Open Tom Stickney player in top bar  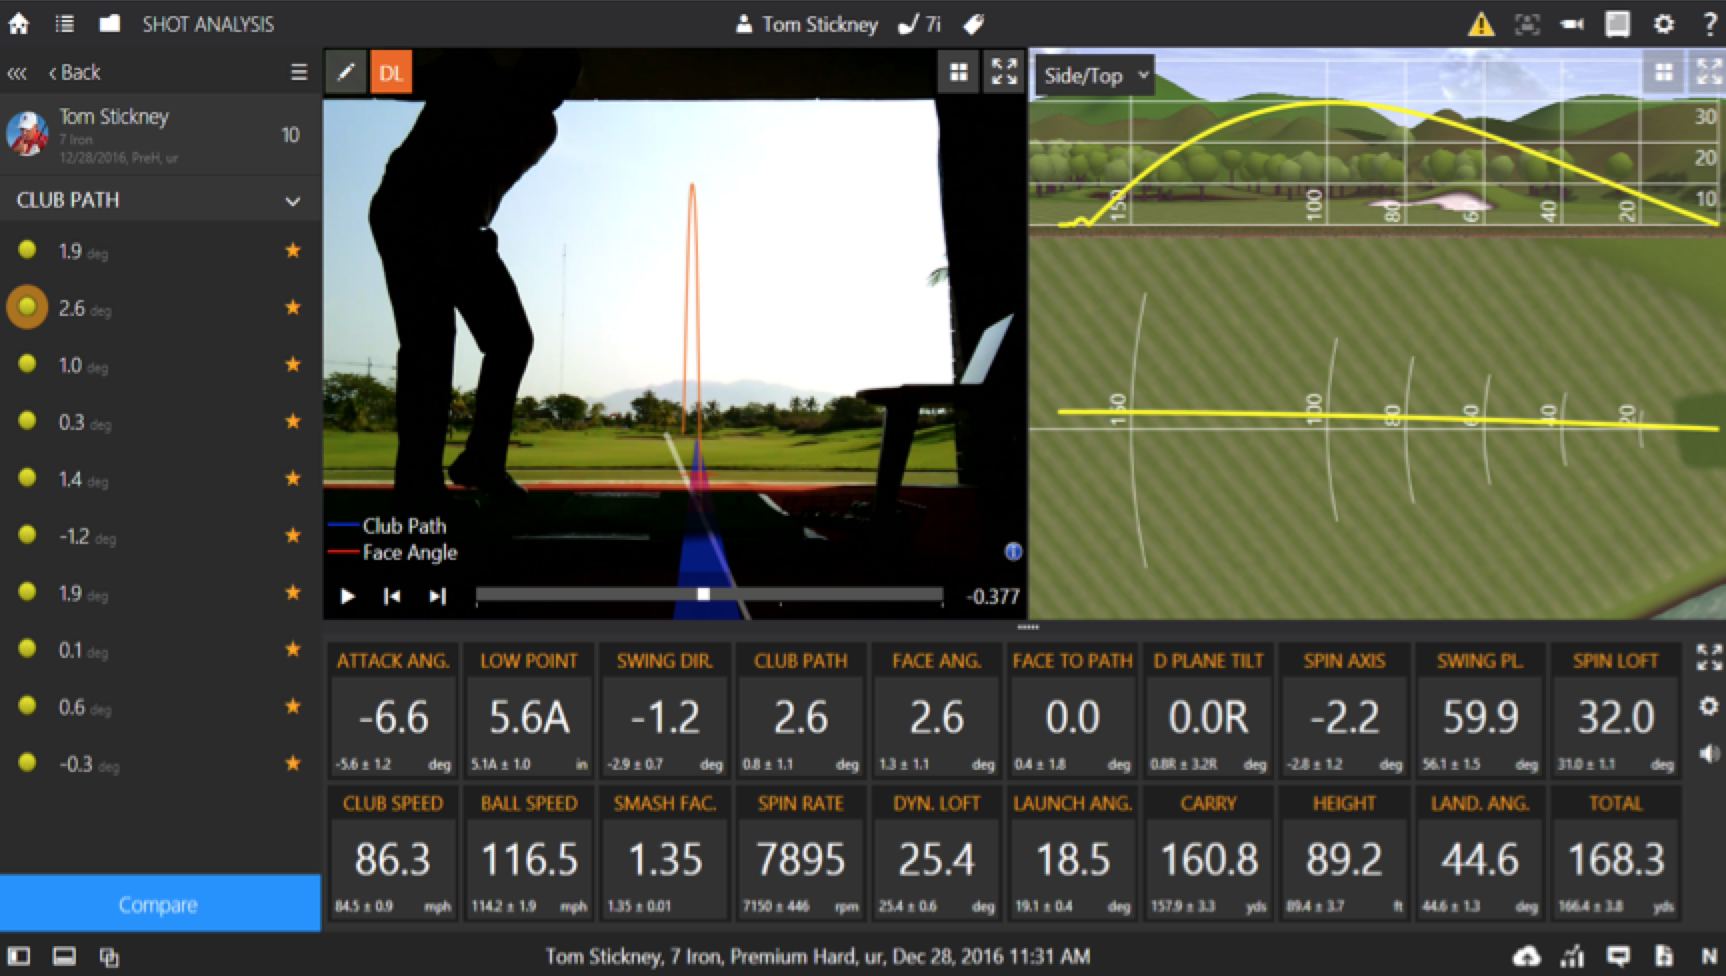coord(807,24)
